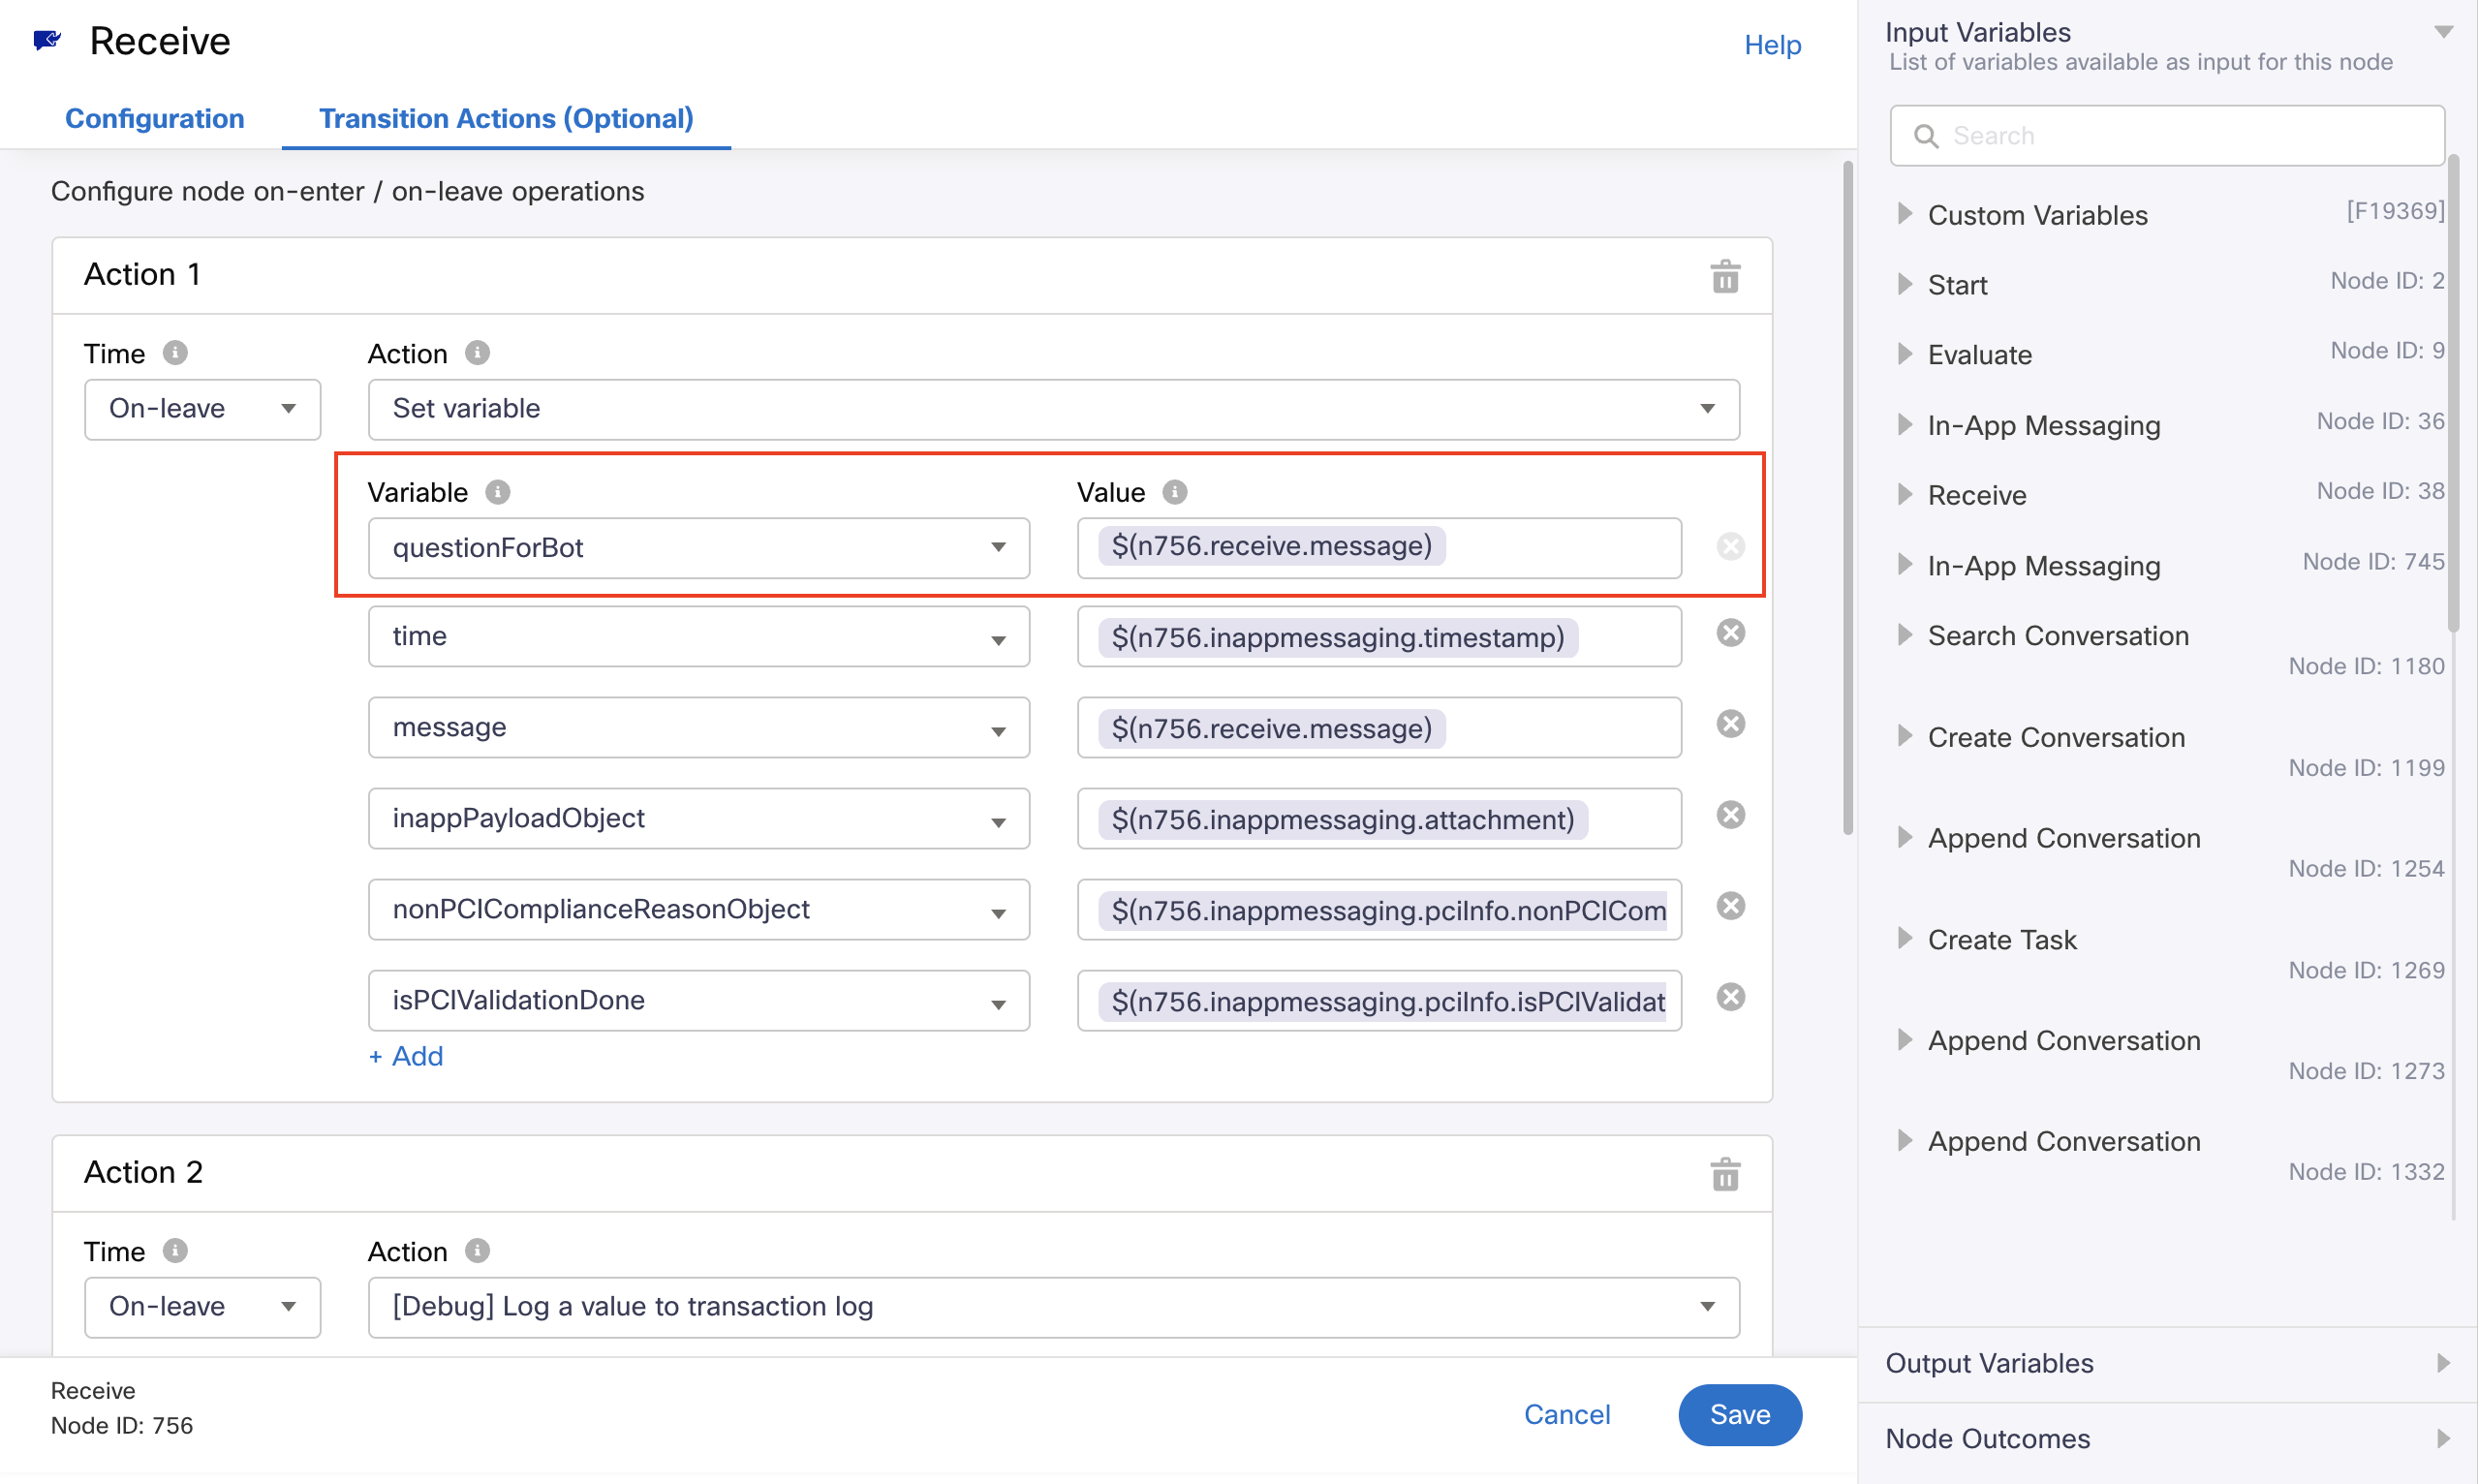Remove the isPCIValidationDone variable row
This screenshot has height=1484, width=2478.
tap(1731, 997)
